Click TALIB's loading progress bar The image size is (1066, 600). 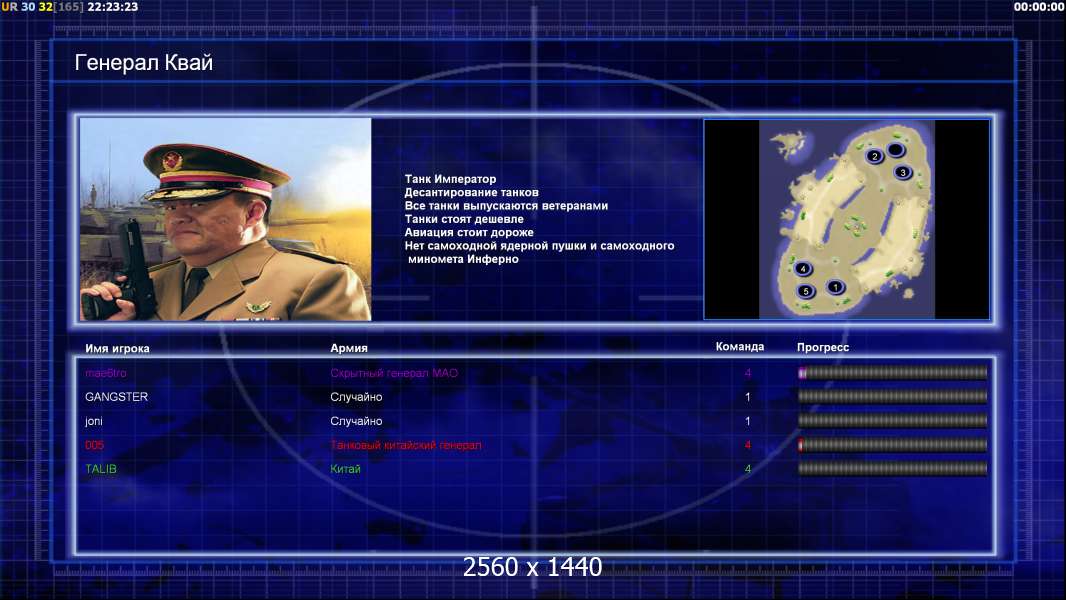point(893,469)
